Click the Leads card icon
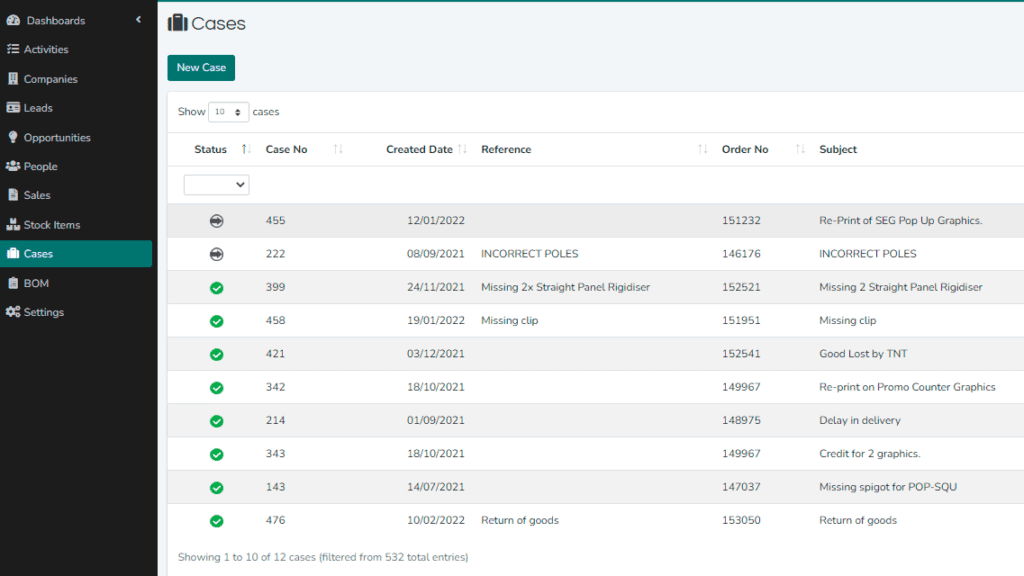1024x576 pixels. click(x=13, y=108)
